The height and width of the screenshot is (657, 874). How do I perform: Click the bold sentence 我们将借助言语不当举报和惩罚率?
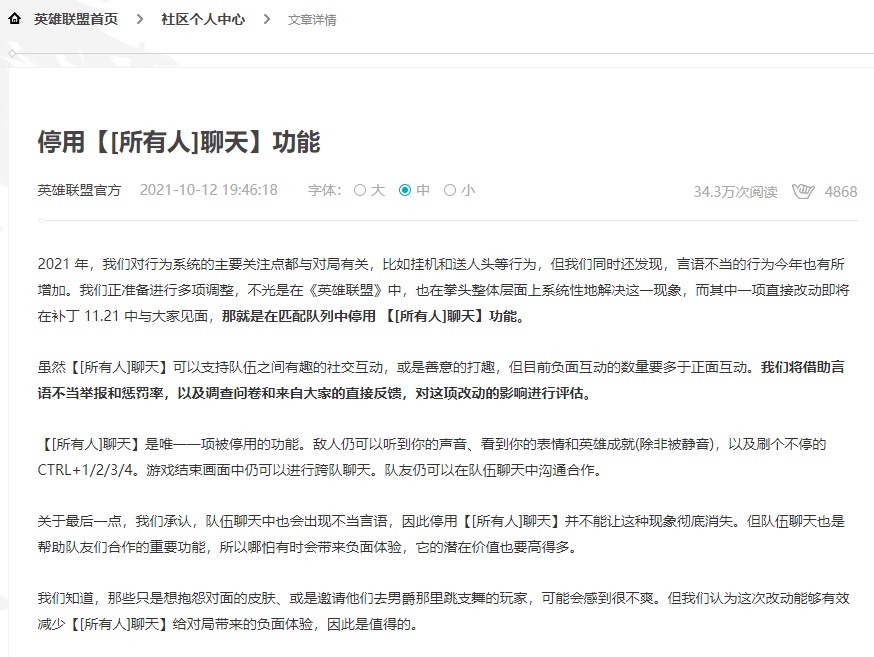[x=441, y=380]
